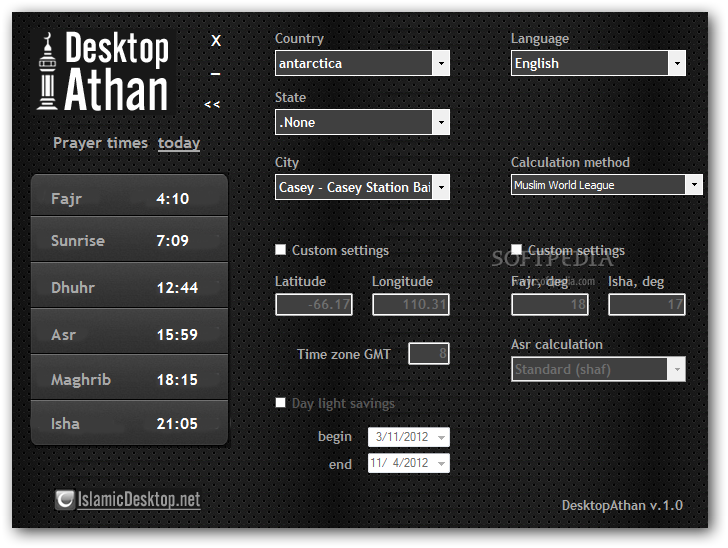Open the daylight savings begin date picker
Image resolution: width=728 pixels, height=548 pixels.
coord(409,437)
